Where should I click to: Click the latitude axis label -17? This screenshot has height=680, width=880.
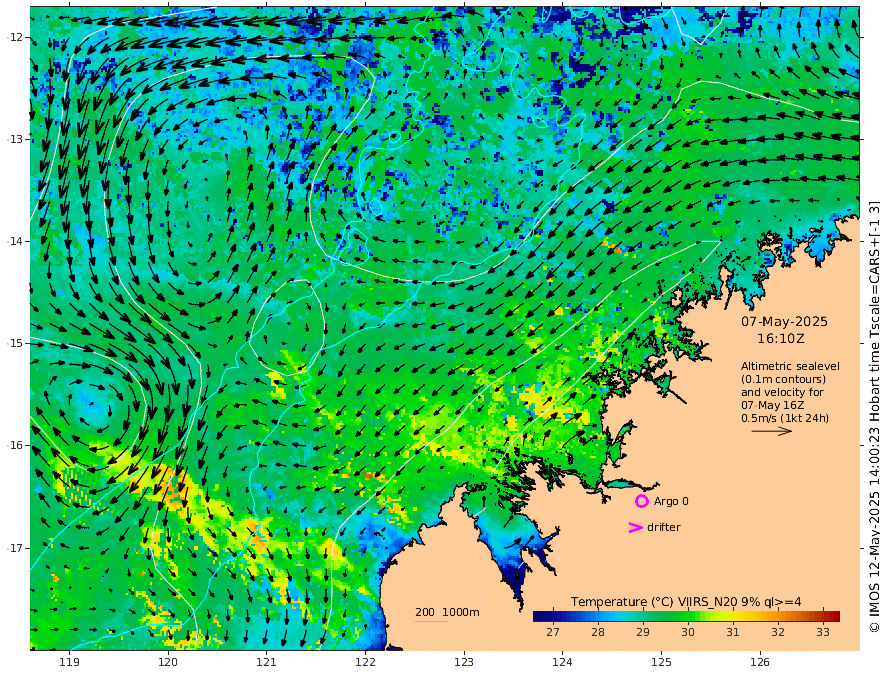[x=14, y=548]
